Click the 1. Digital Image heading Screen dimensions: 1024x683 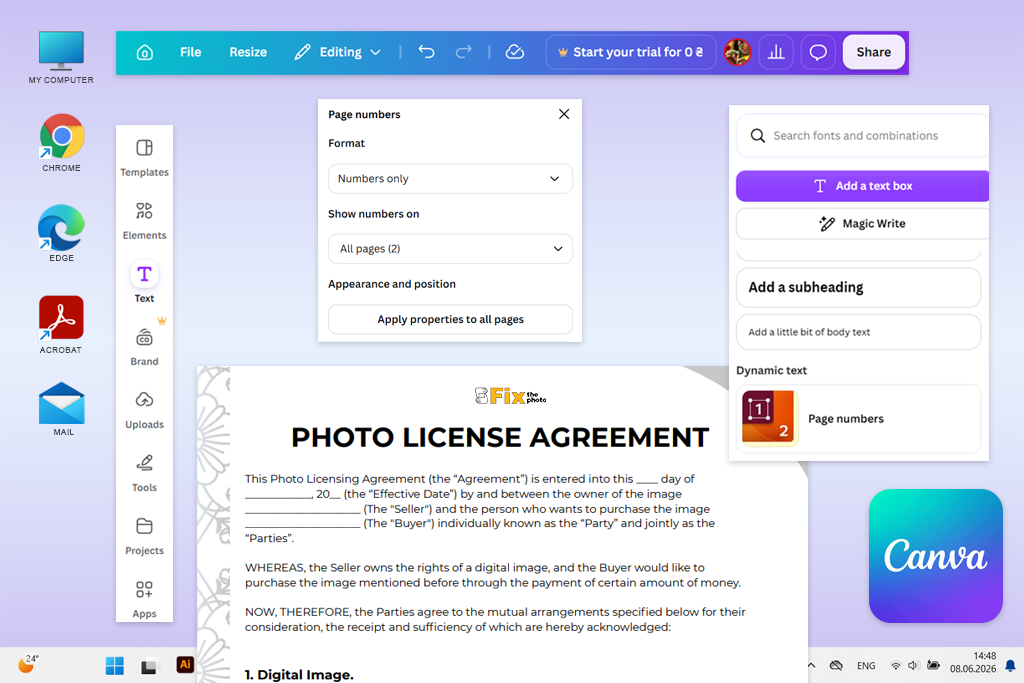click(299, 675)
